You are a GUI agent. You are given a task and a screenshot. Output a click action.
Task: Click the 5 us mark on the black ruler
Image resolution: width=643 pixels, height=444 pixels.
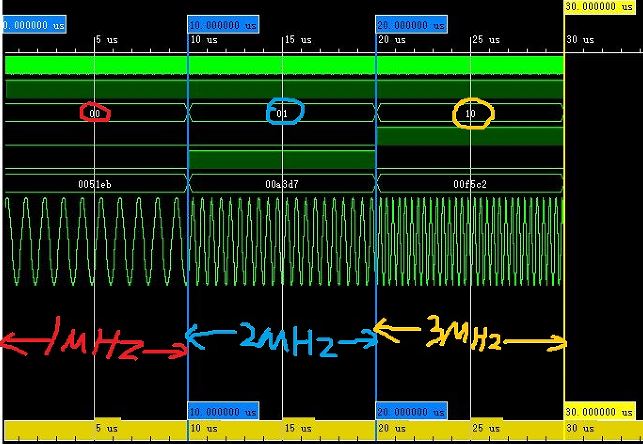107,40
